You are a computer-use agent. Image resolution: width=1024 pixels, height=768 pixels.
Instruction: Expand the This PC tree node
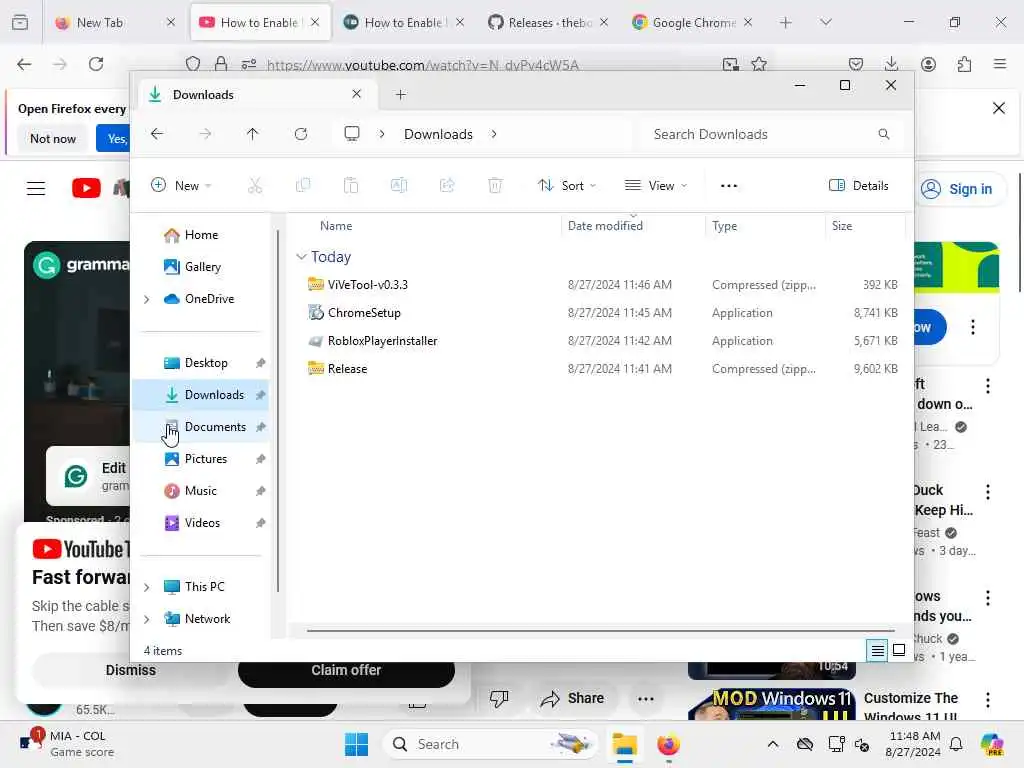(147, 587)
